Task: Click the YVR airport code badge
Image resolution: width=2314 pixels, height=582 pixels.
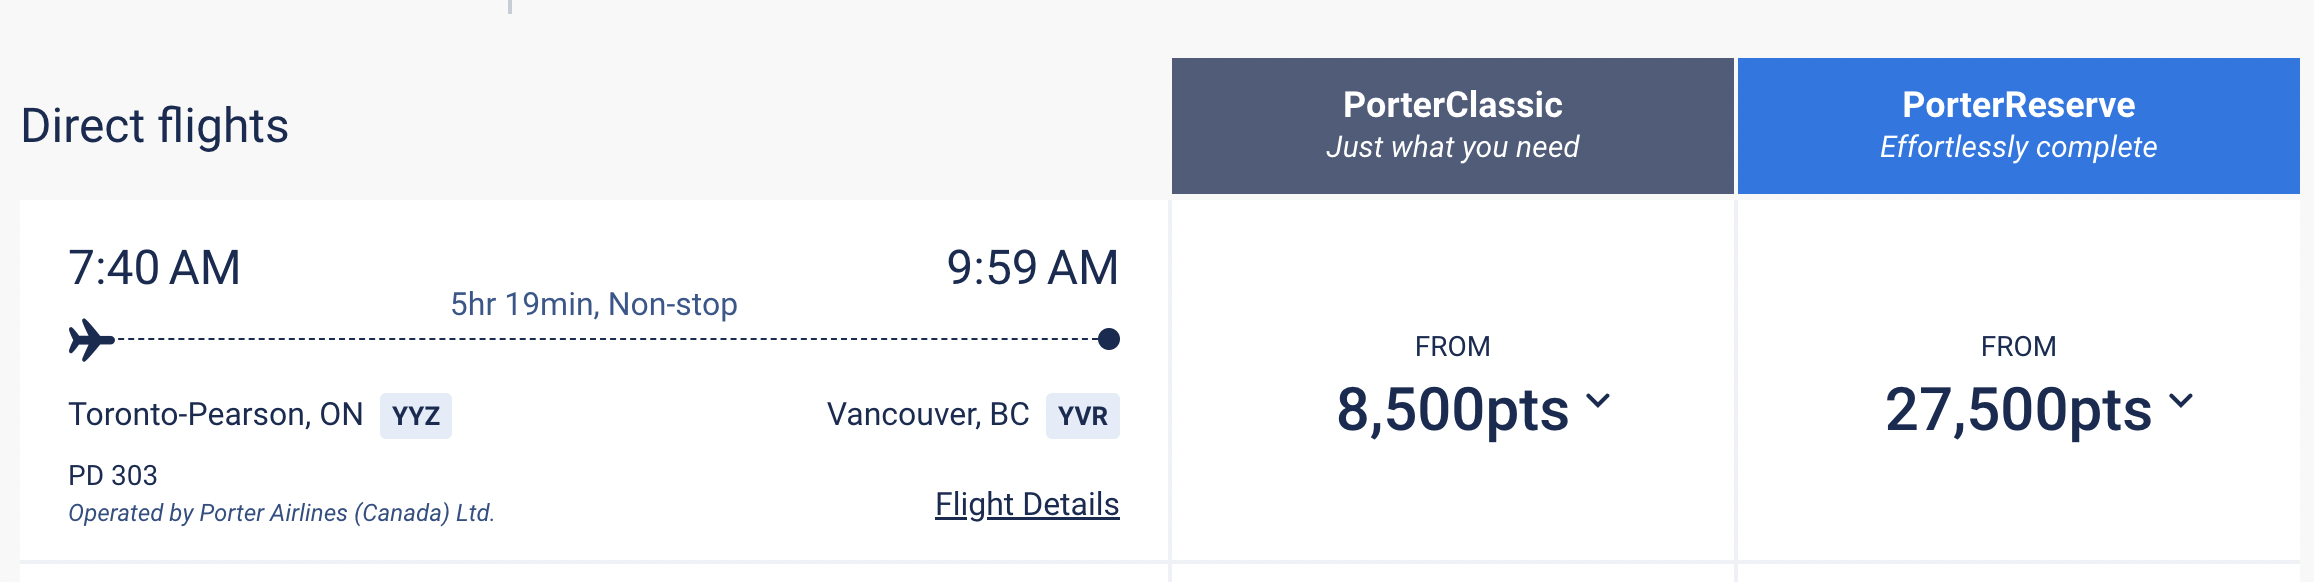Action: [x=1082, y=416]
